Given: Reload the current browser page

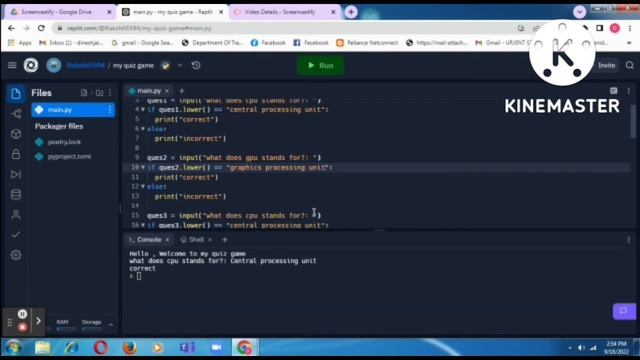Looking at the screenshot, I should 41,28.
